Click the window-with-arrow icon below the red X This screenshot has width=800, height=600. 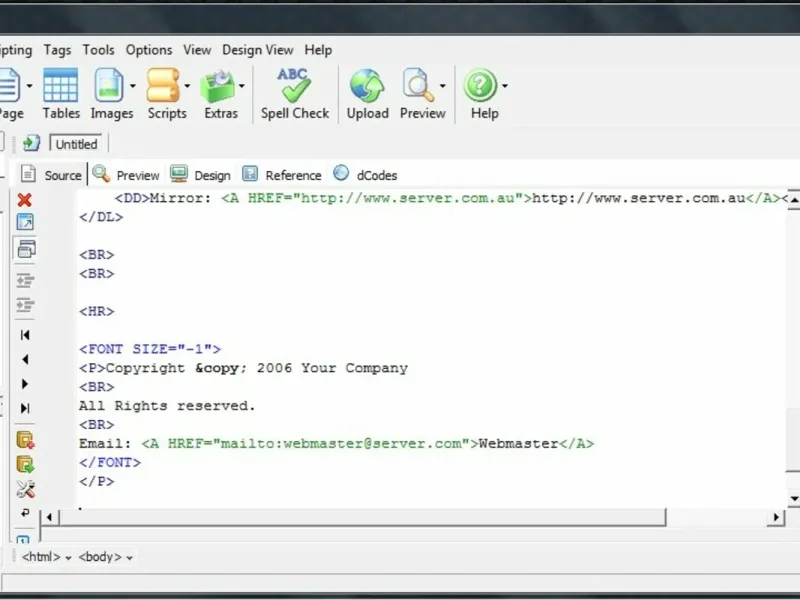click(25, 222)
